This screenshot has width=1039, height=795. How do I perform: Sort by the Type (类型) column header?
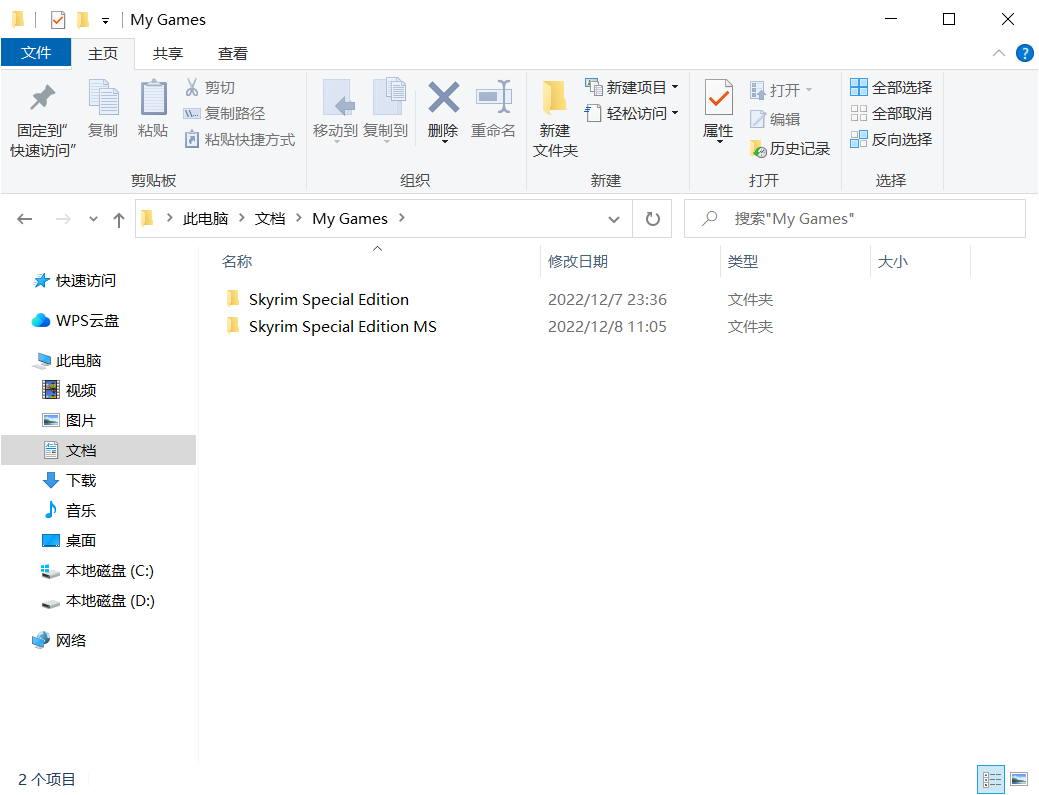pyautogui.click(x=743, y=262)
